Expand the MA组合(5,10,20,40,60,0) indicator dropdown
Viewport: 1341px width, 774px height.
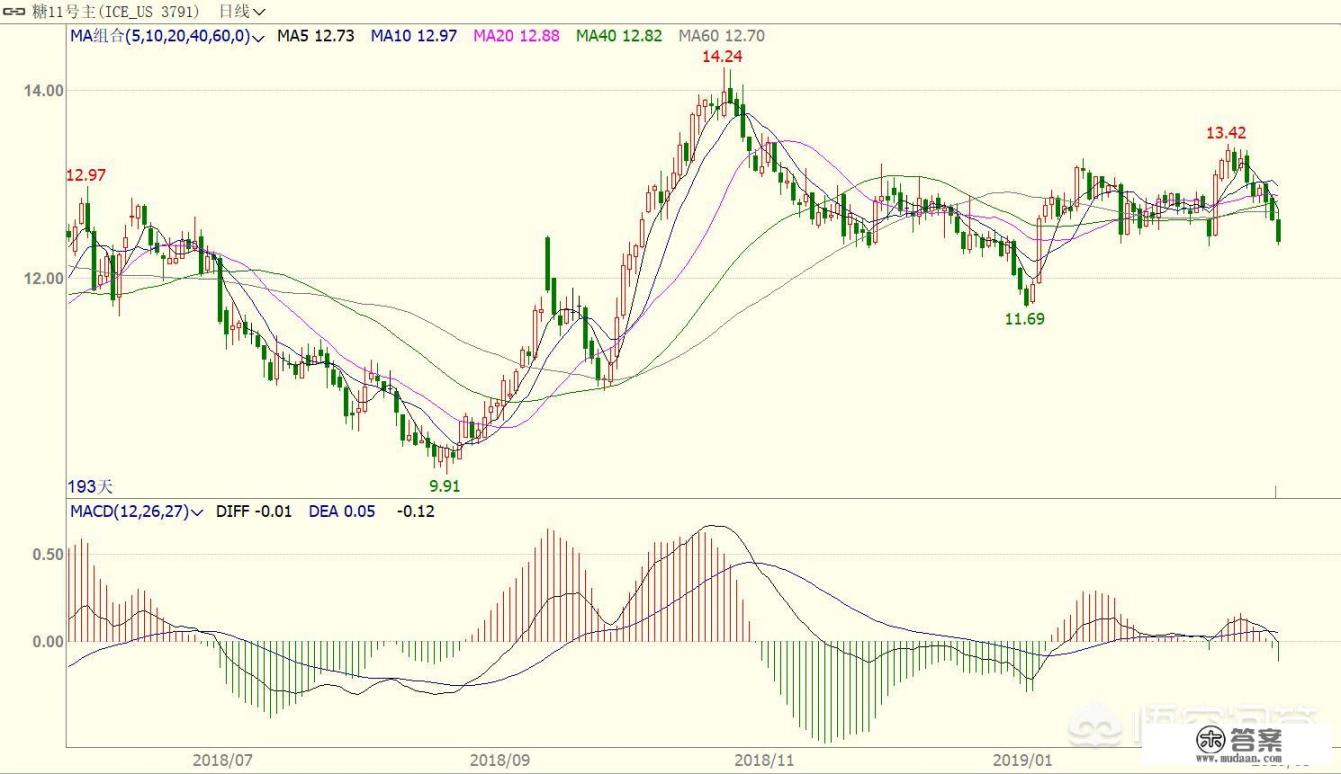(x=167, y=36)
